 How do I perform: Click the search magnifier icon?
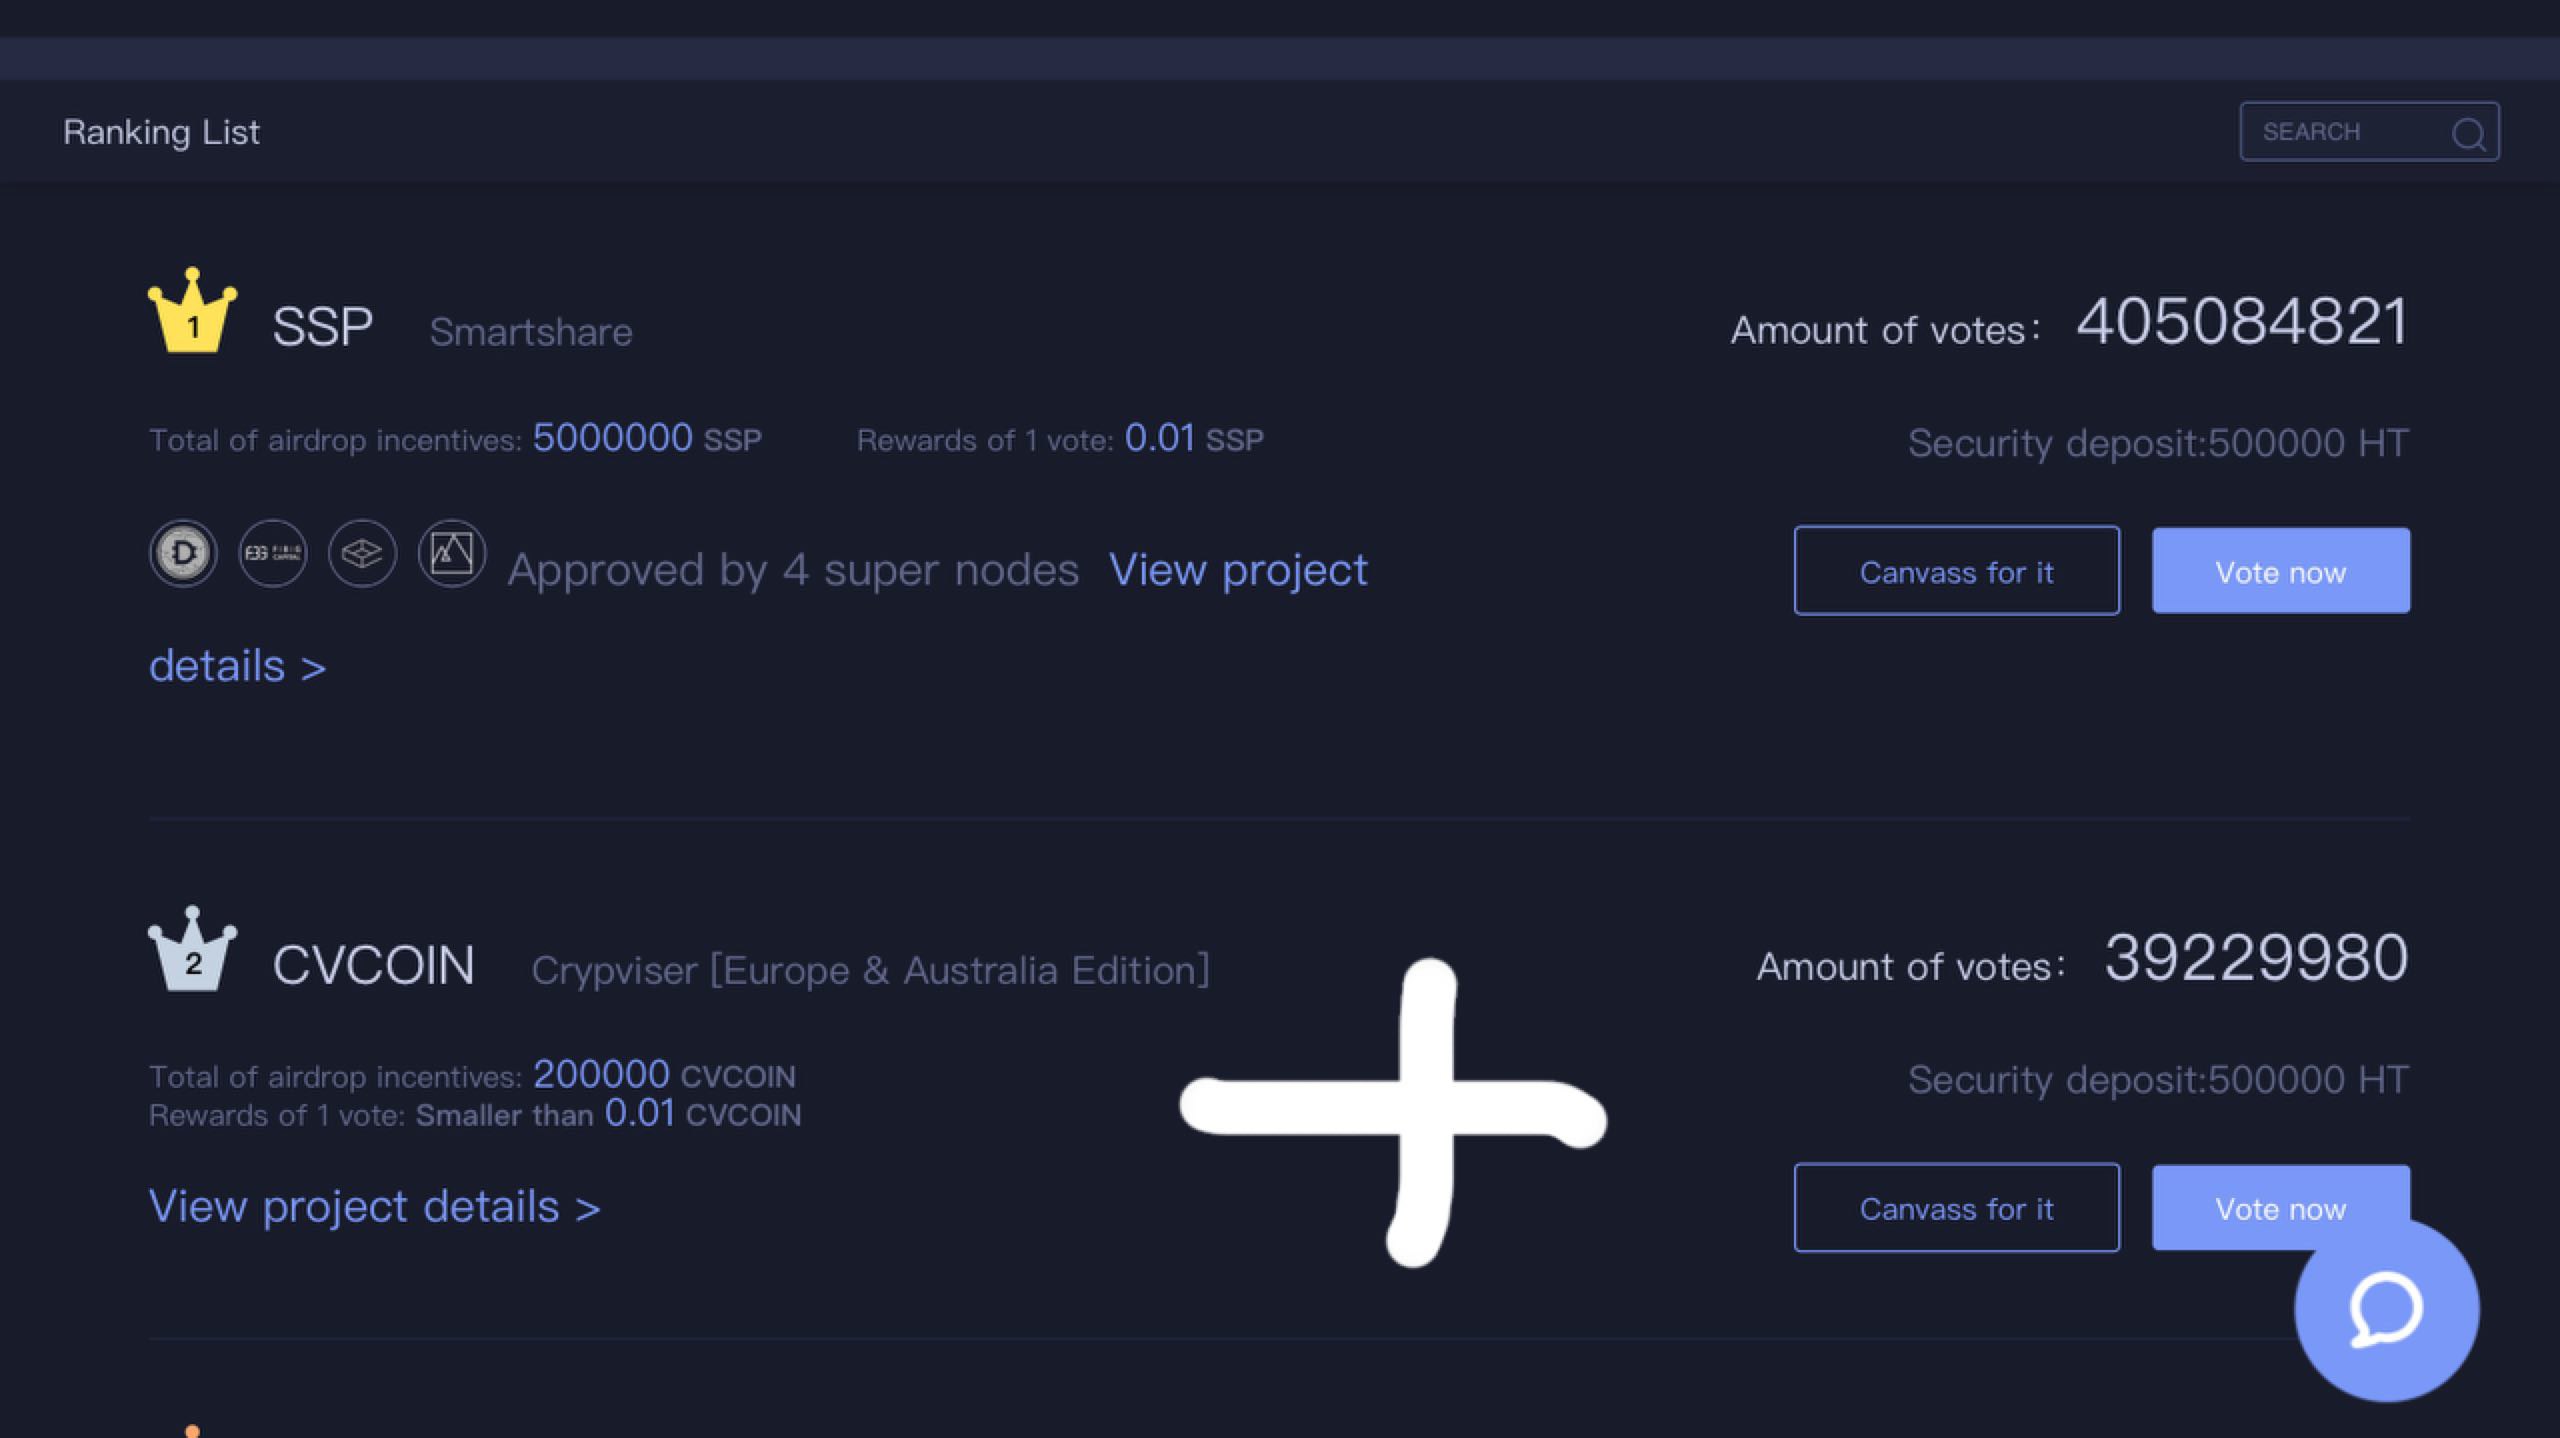[2468, 133]
